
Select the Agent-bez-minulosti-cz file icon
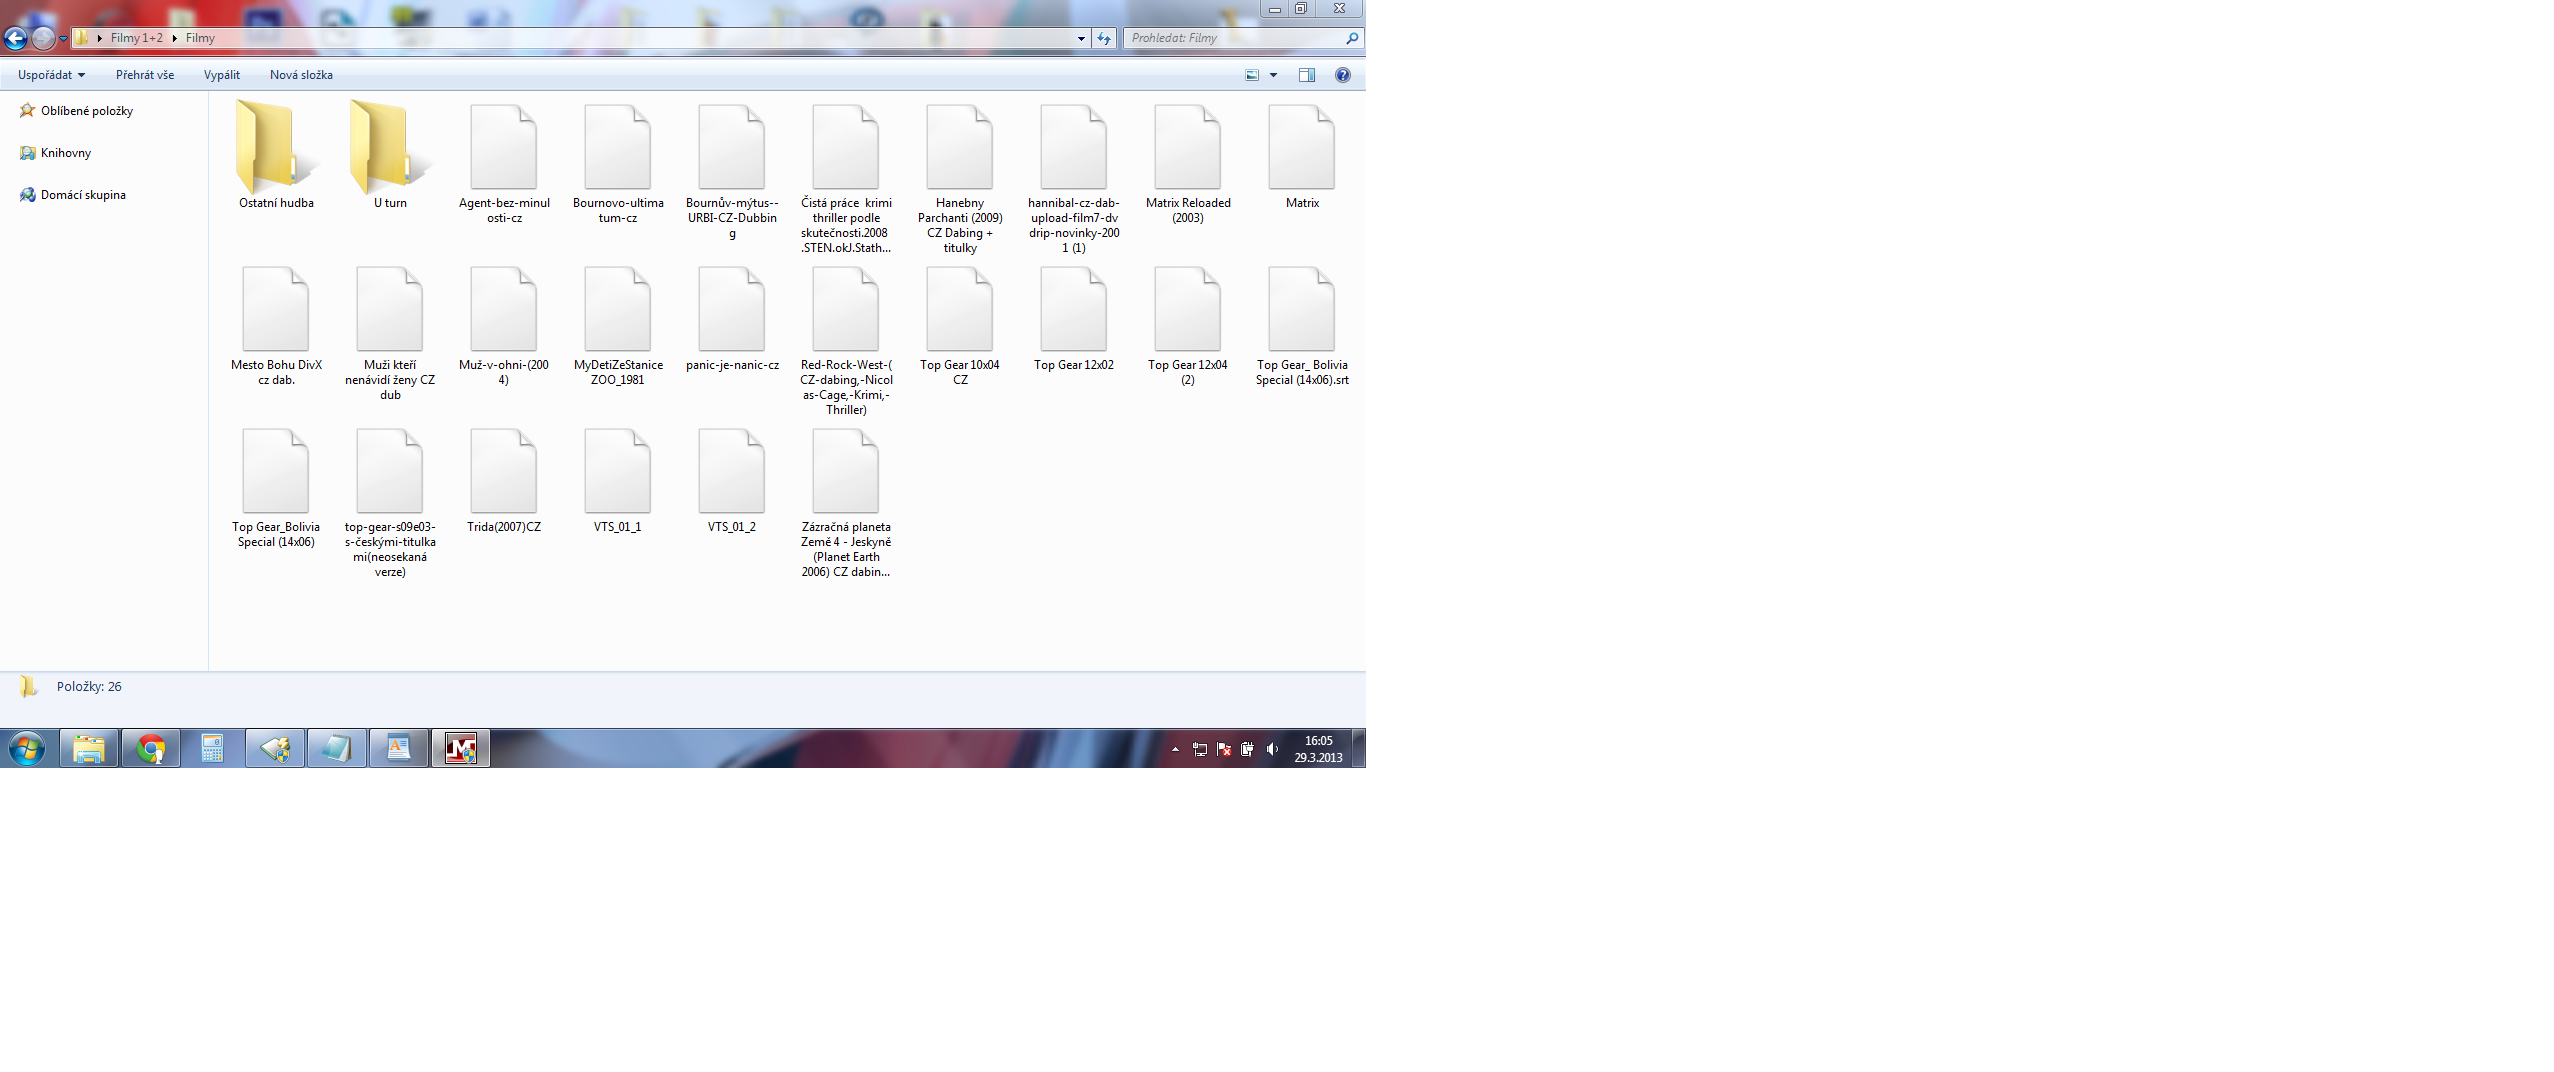click(x=504, y=147)
